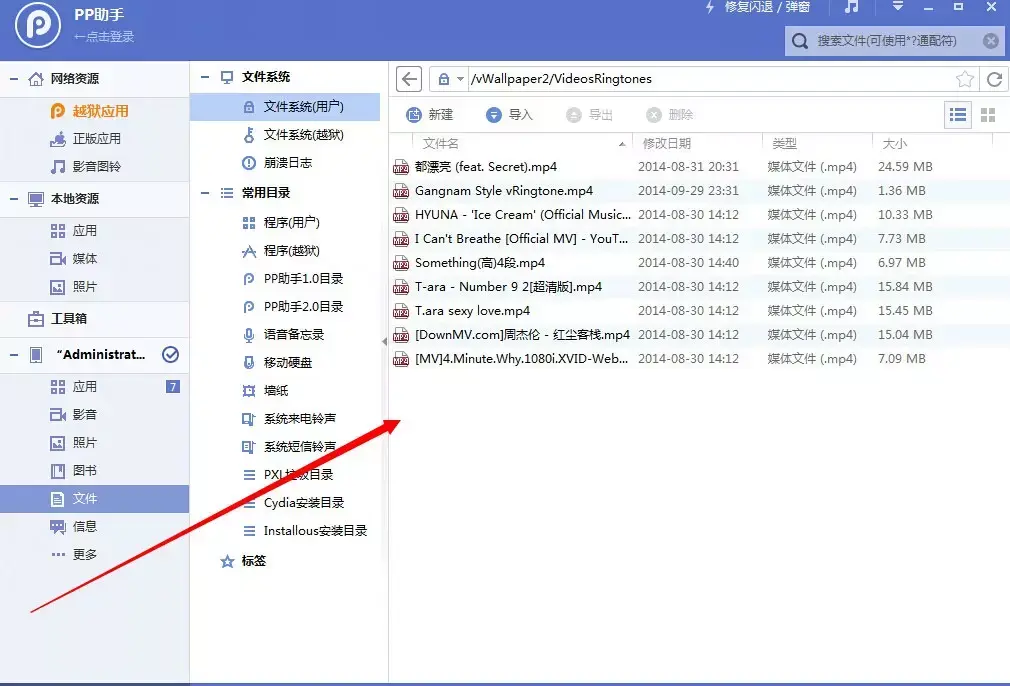This screenshot has width=1010, height=686.
Task: Star the current folder path as favorite
Action: pos(964,79)
